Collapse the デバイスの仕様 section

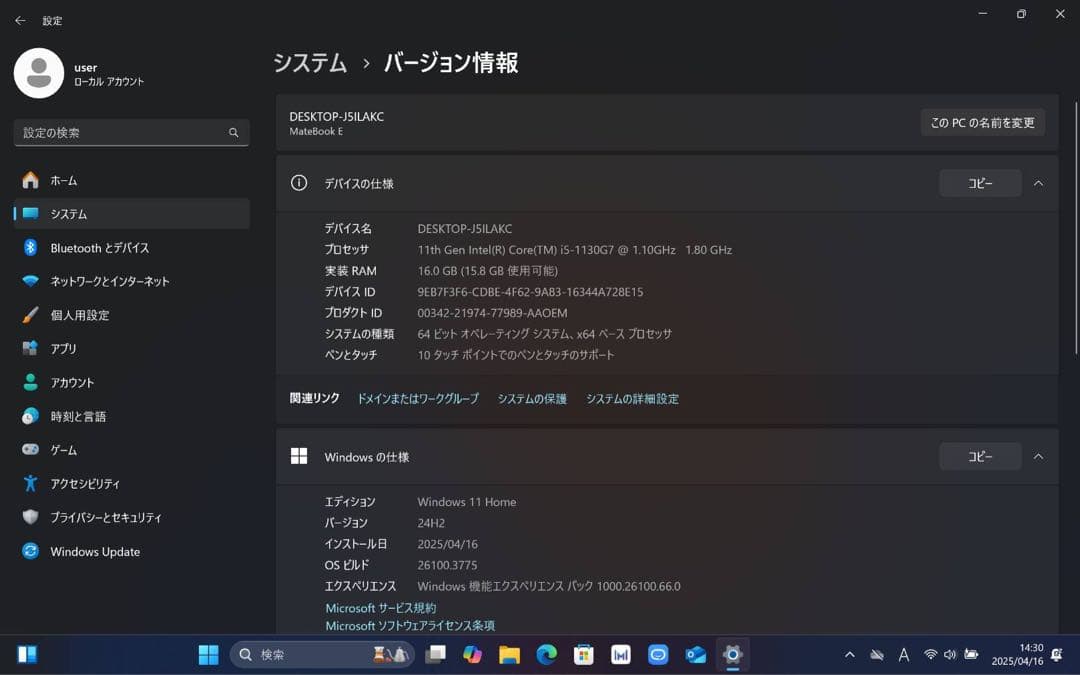click(1038, 183)
